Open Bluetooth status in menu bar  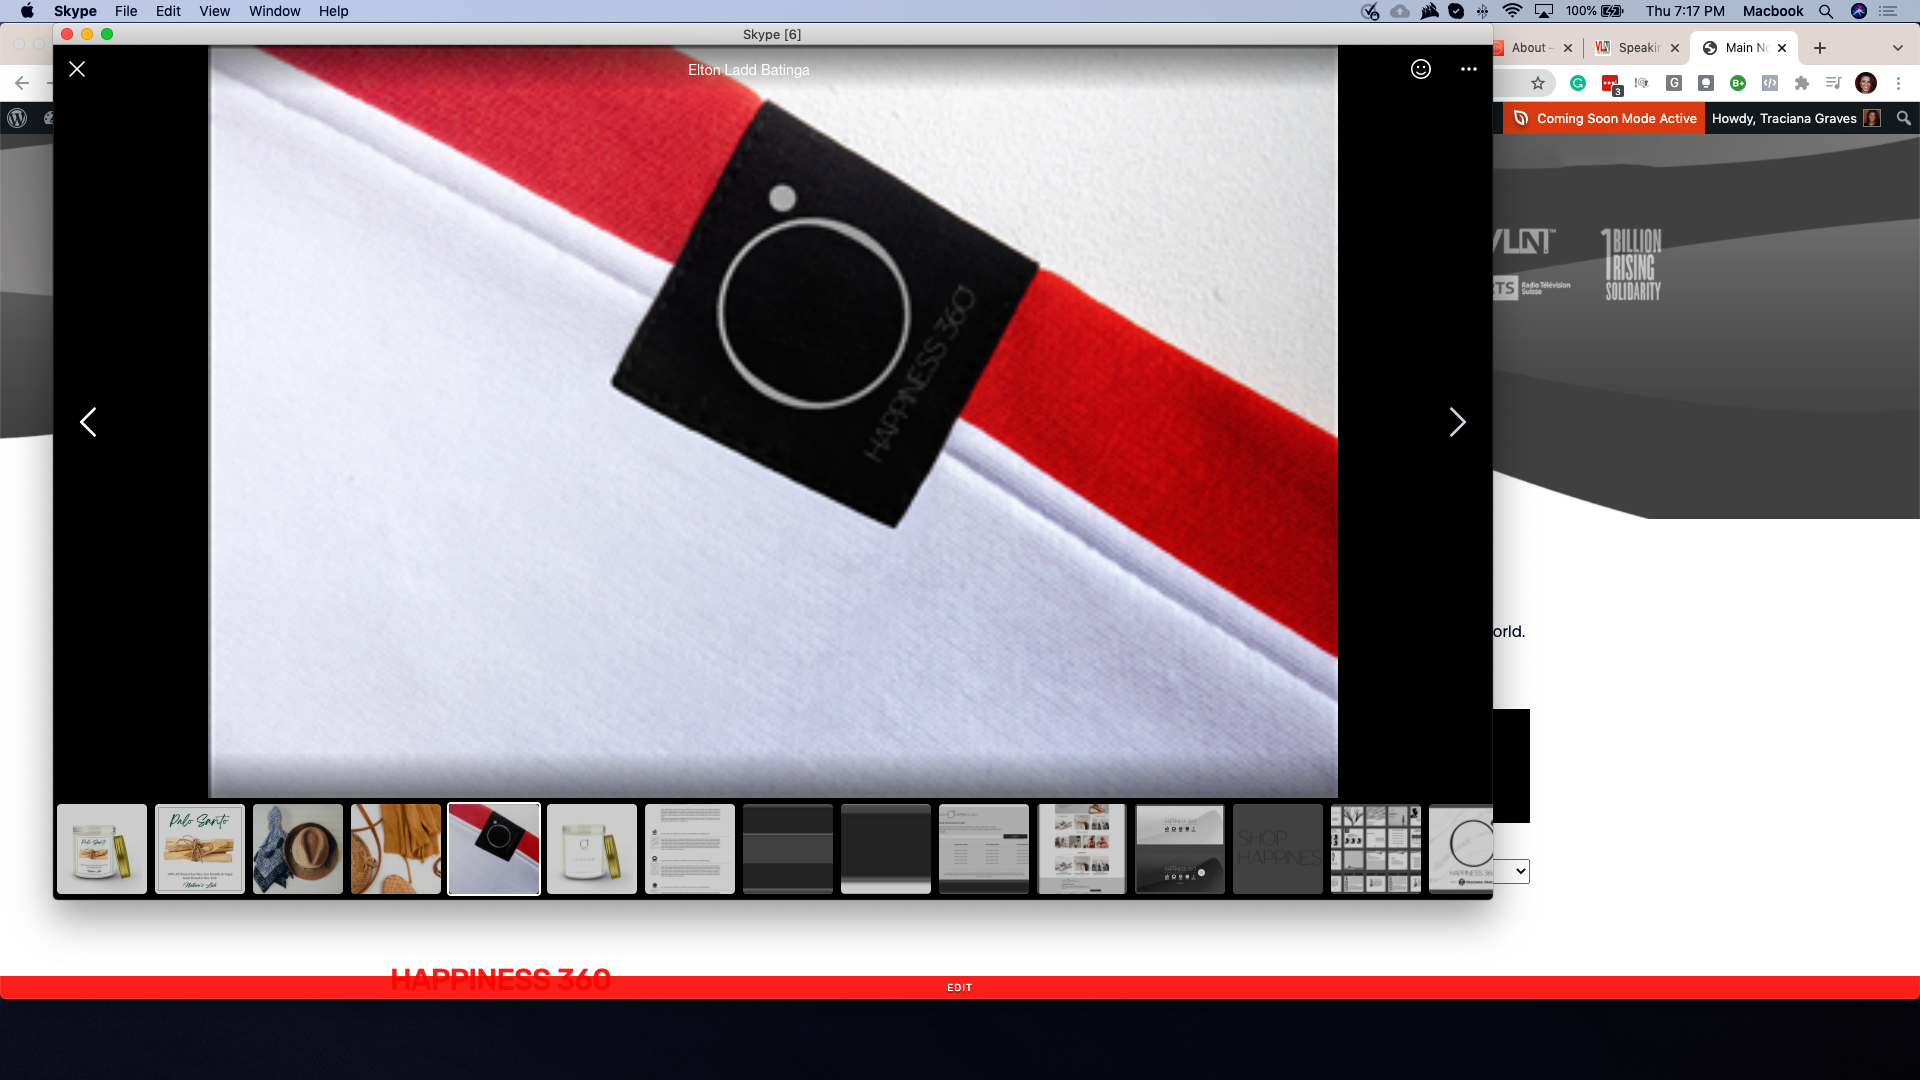coord(1482,11)
